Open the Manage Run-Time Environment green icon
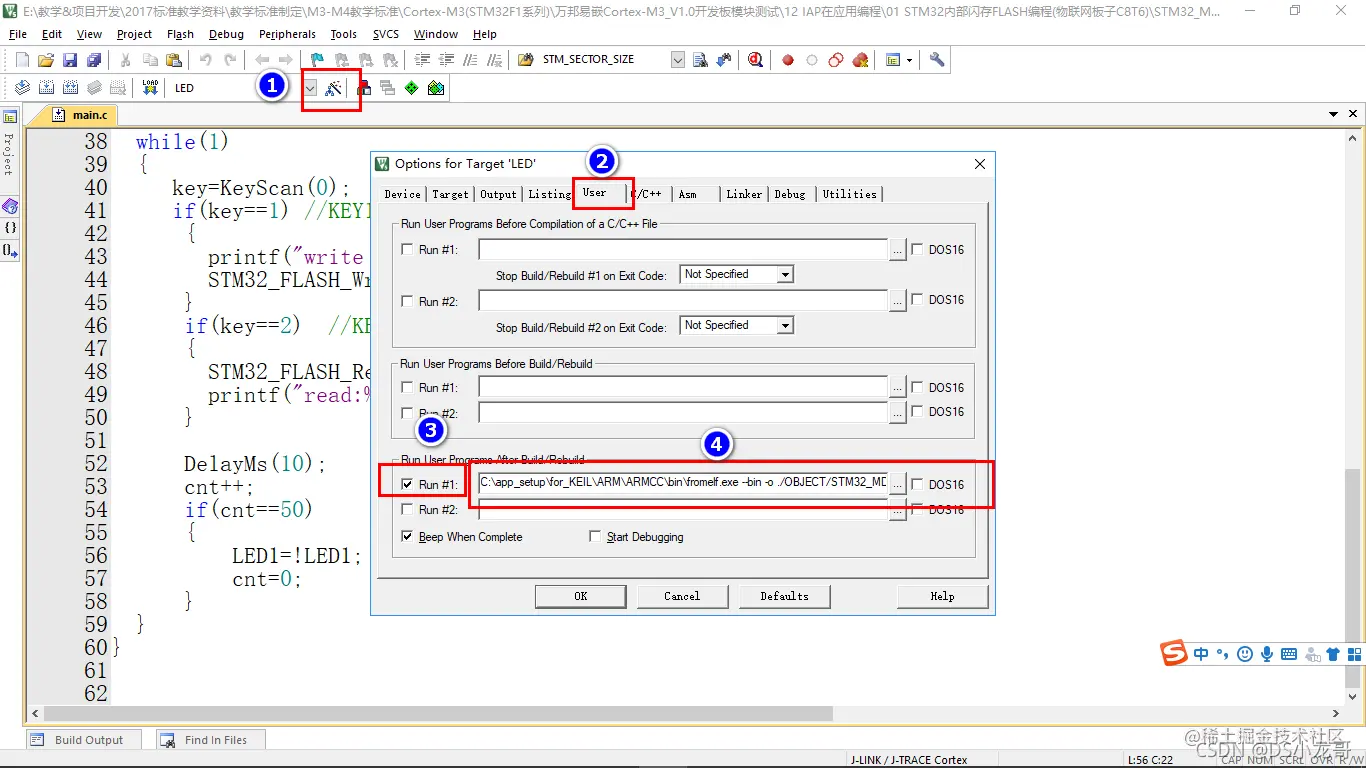 (412, 88)
